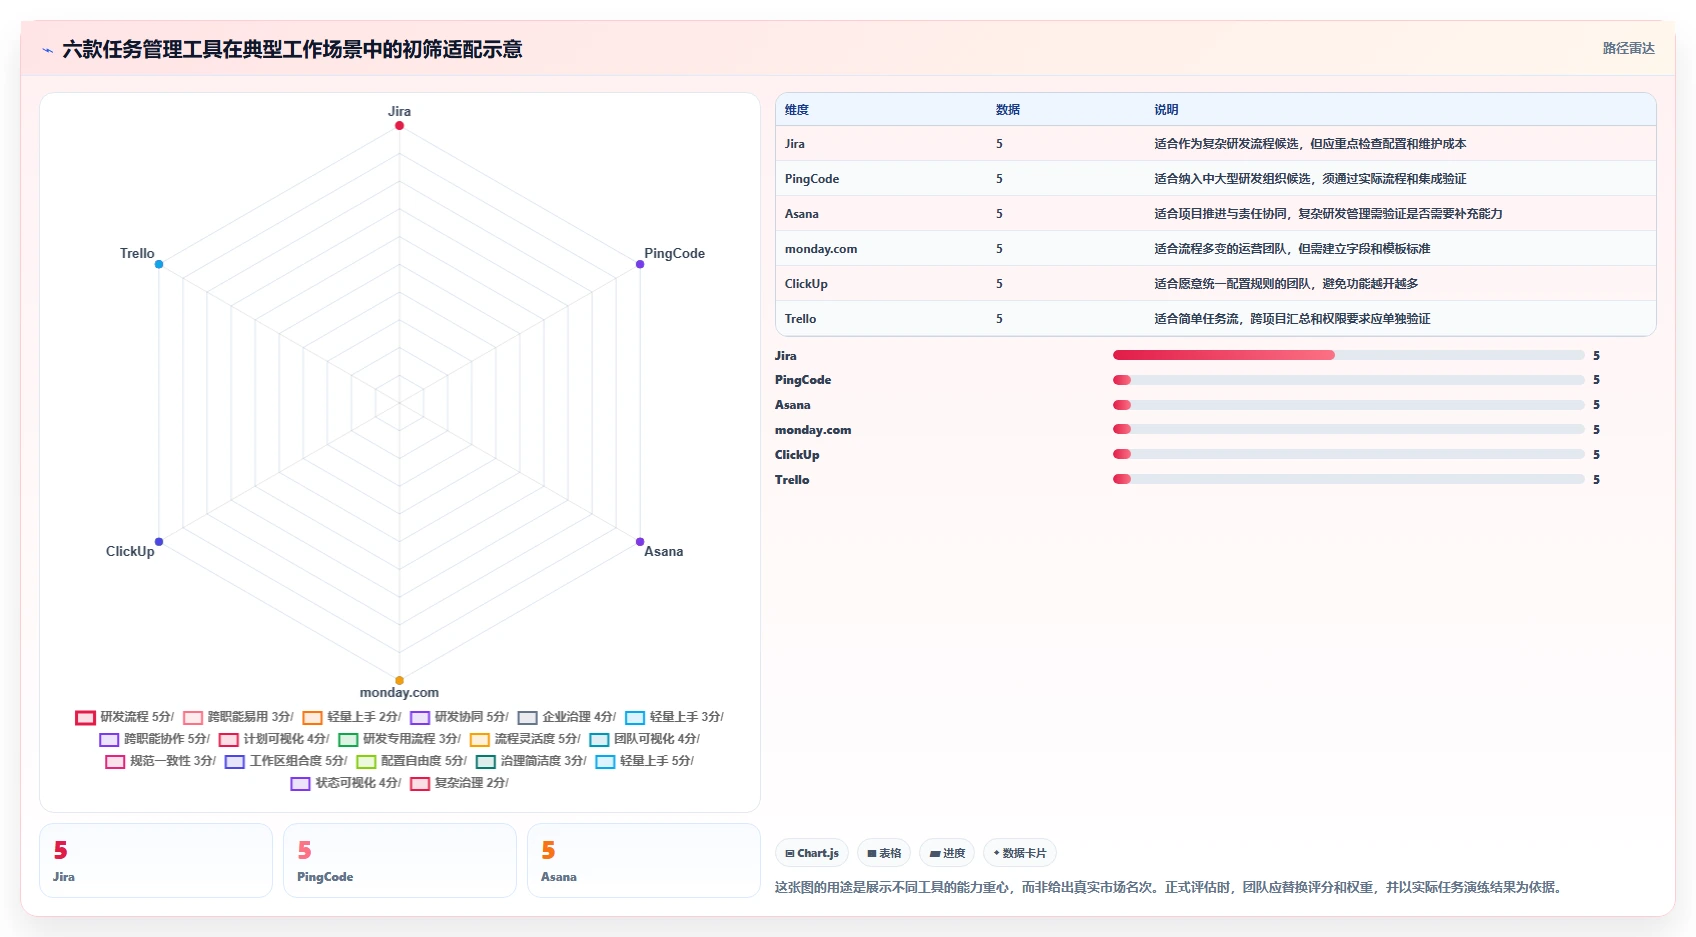Click the footnote starting 这张图的用途
1696x937 pixels.
point(1171,887)
